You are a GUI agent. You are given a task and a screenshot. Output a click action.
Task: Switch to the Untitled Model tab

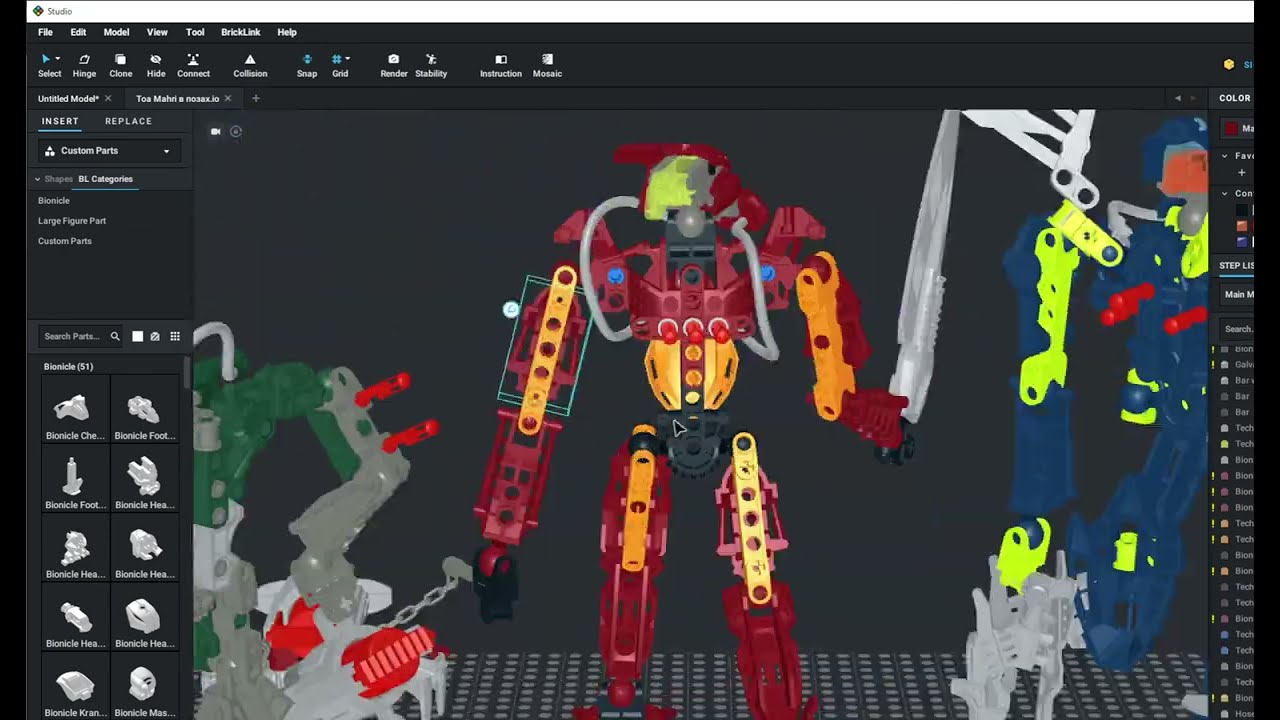(68, 98)
